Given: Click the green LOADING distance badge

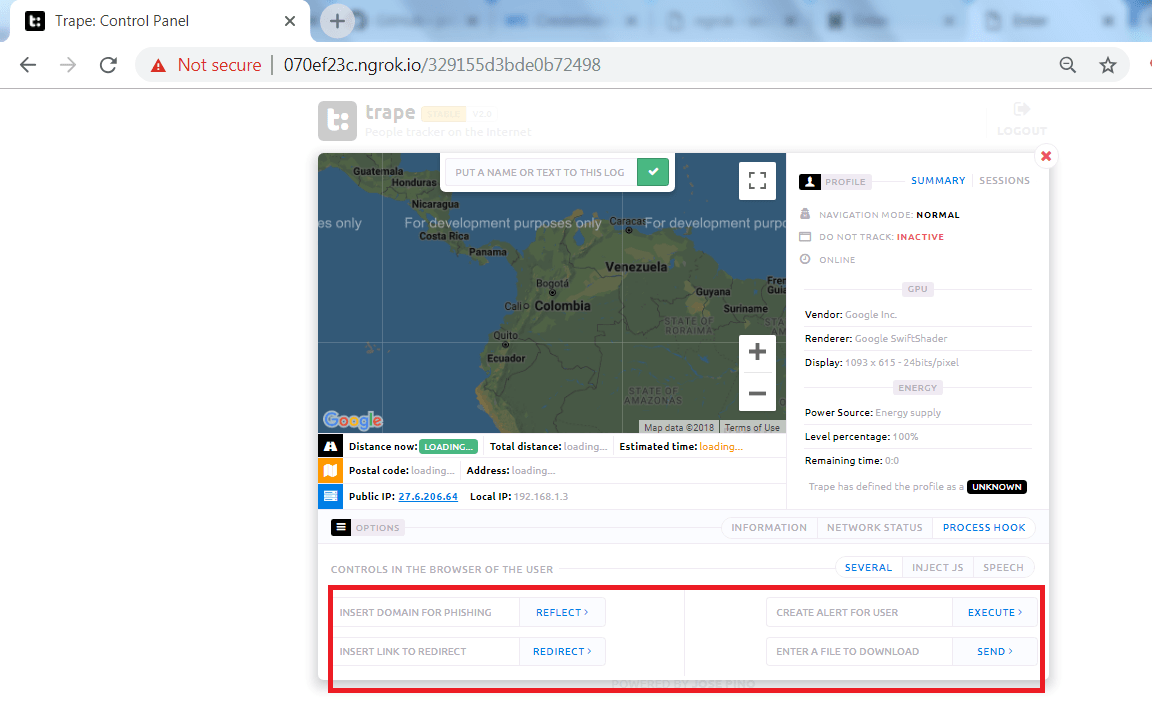Looking at the screenshot, I should pyautogui.click(x=448, y=447).
